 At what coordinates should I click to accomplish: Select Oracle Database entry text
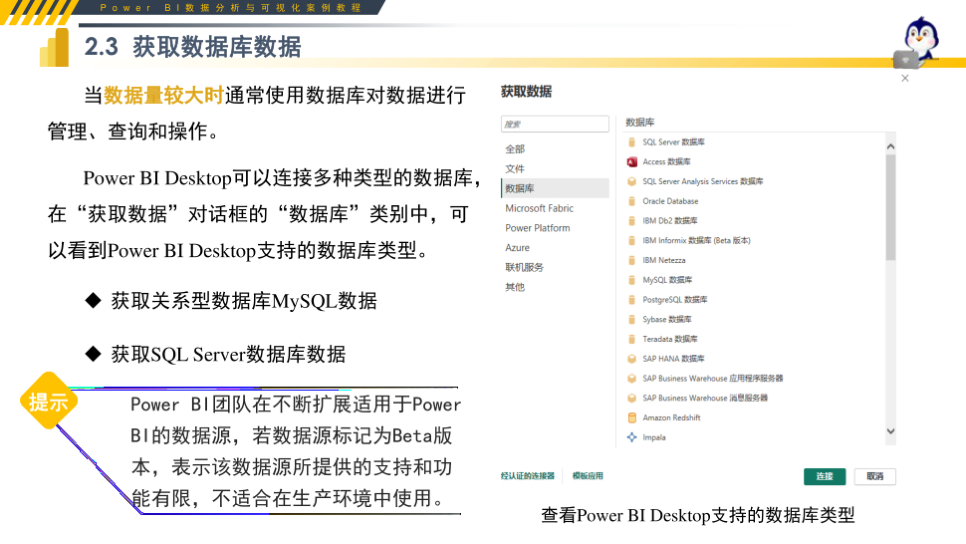(x=670, y=201)
